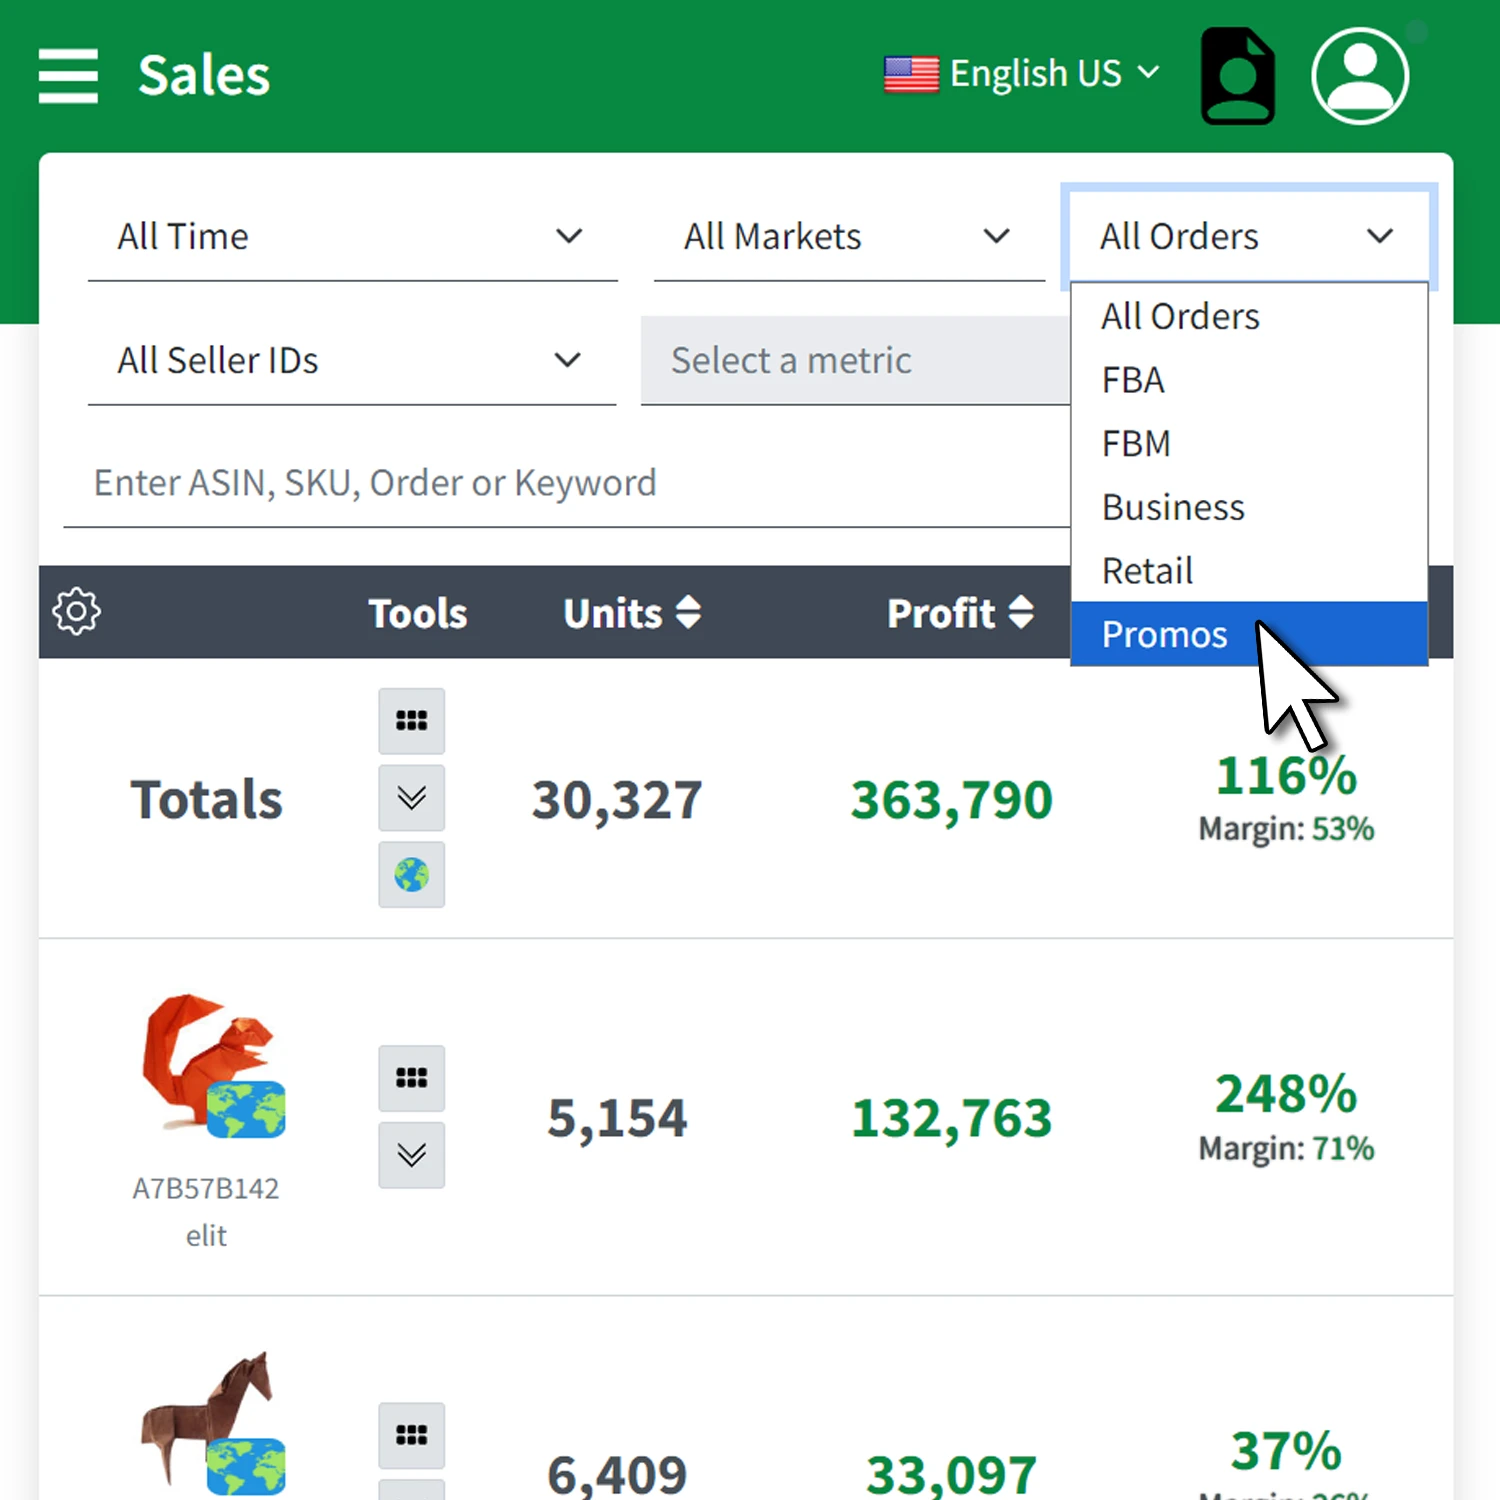Viewport: 1500px width, 1500px height.
Task: Click the Margin: 71% text
Action: [1286, 1148]
